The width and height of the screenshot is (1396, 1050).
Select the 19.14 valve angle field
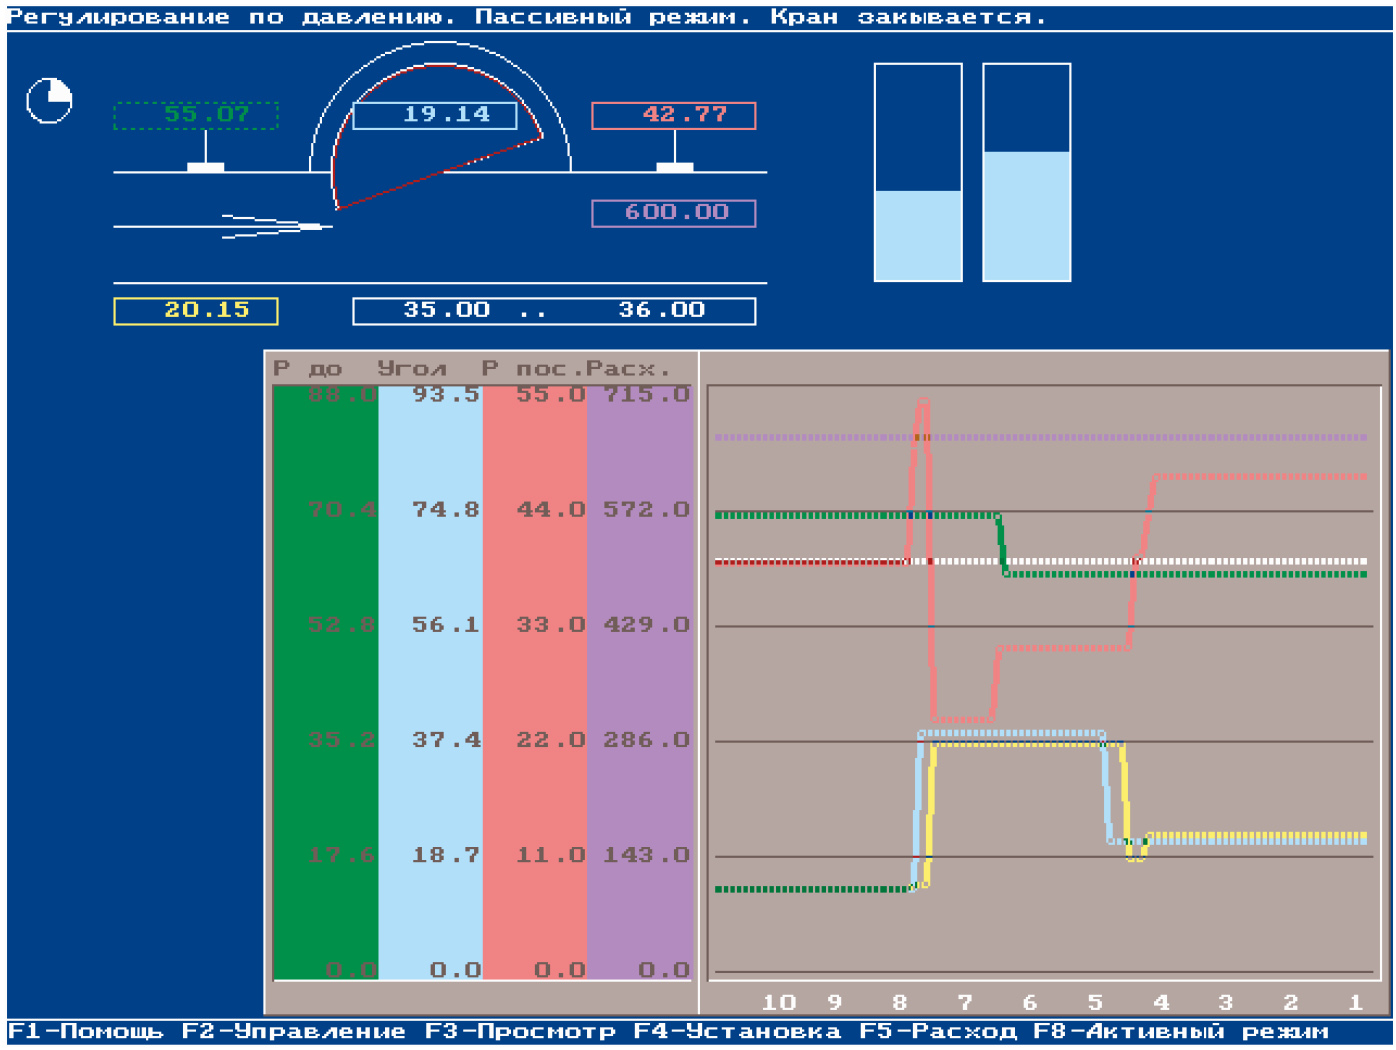pyautogui.click(x=435, y=115)
